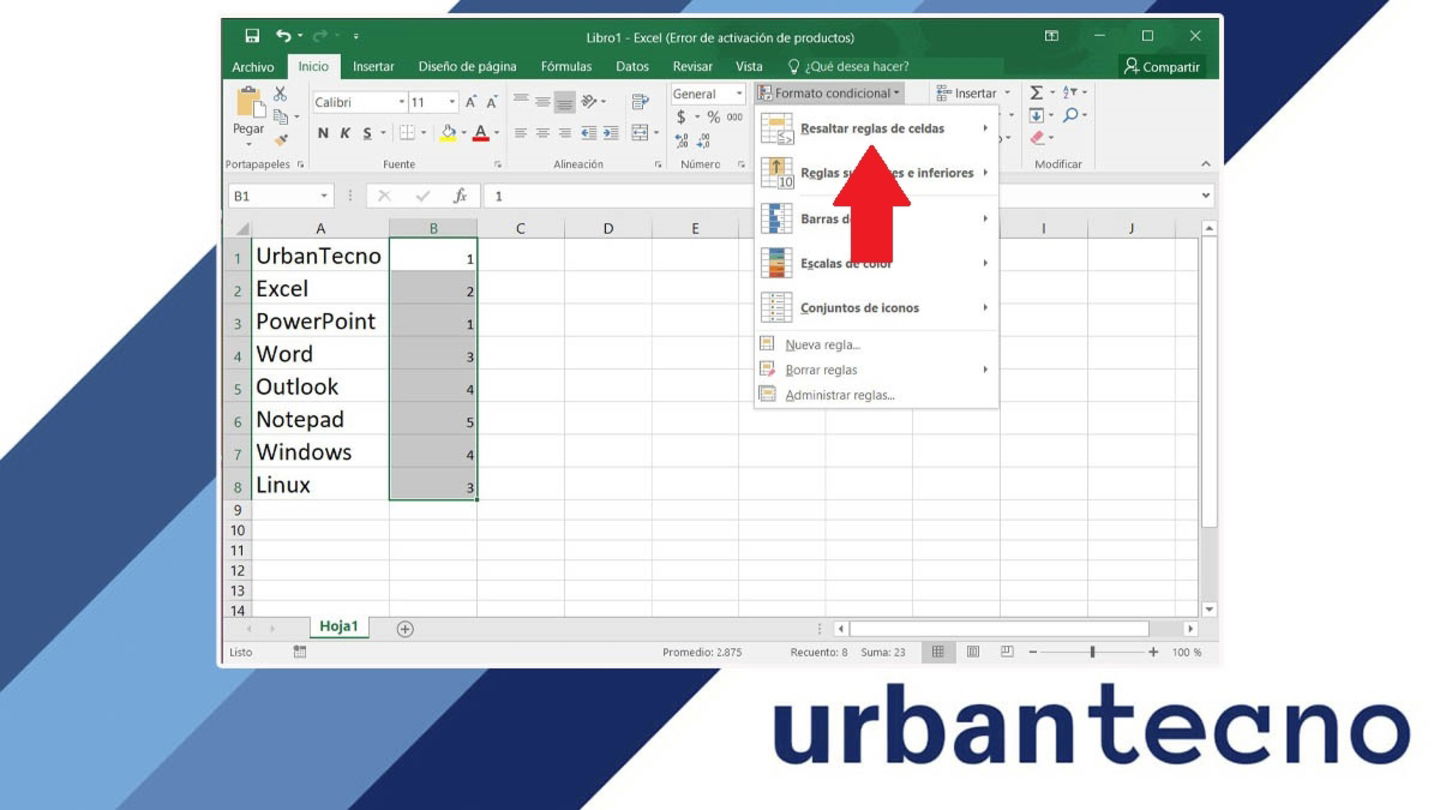Click the Insertar cells button
Viewport: 1440px width, 810px height.
(x=972, y=93)
